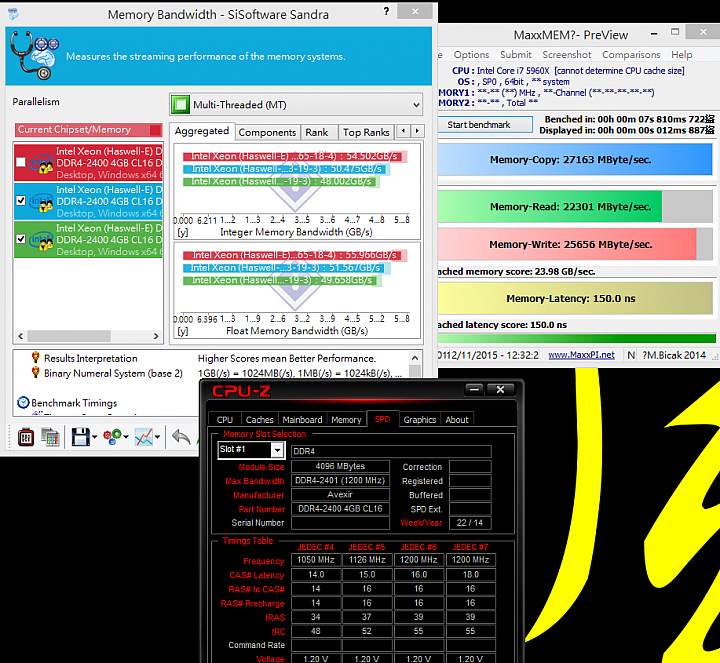720x663 pixels.
Task: Open MaxxMEM Help menu
Action: click(681, 55)
